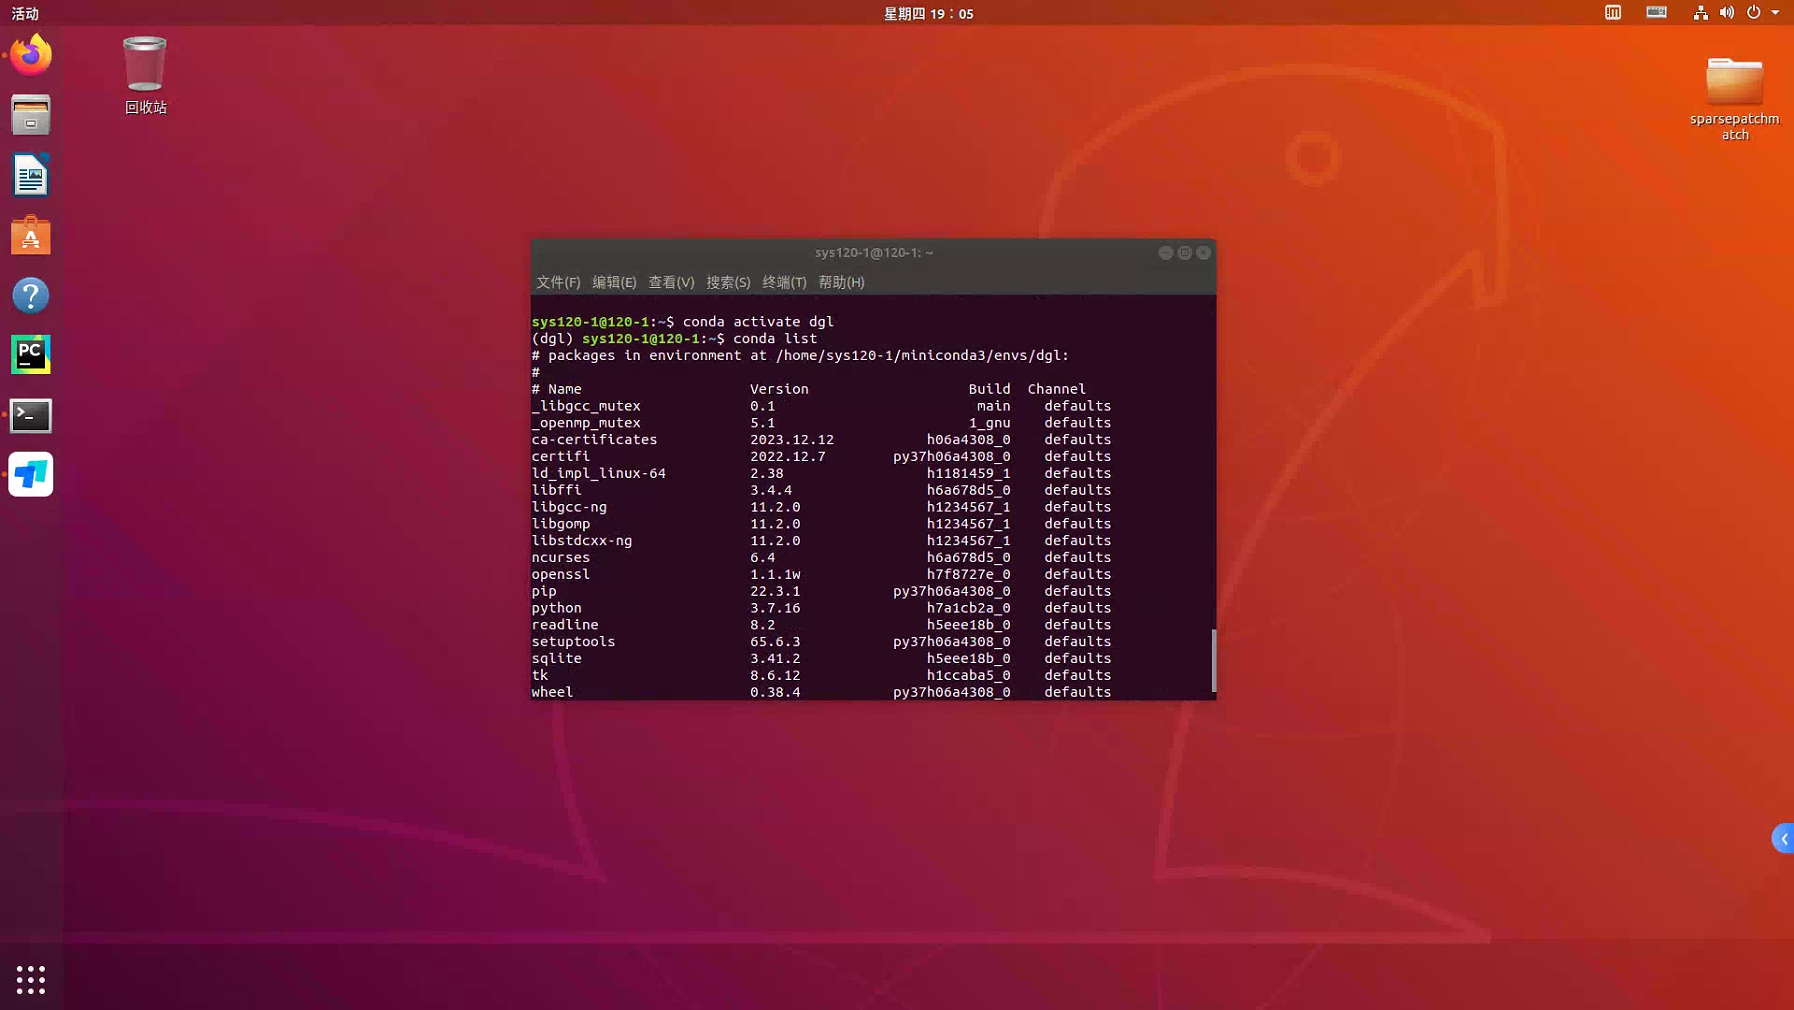Select the Terminal dock icon
The height and width of the screenshot is (1010, 1794).
tap(31, 415)
